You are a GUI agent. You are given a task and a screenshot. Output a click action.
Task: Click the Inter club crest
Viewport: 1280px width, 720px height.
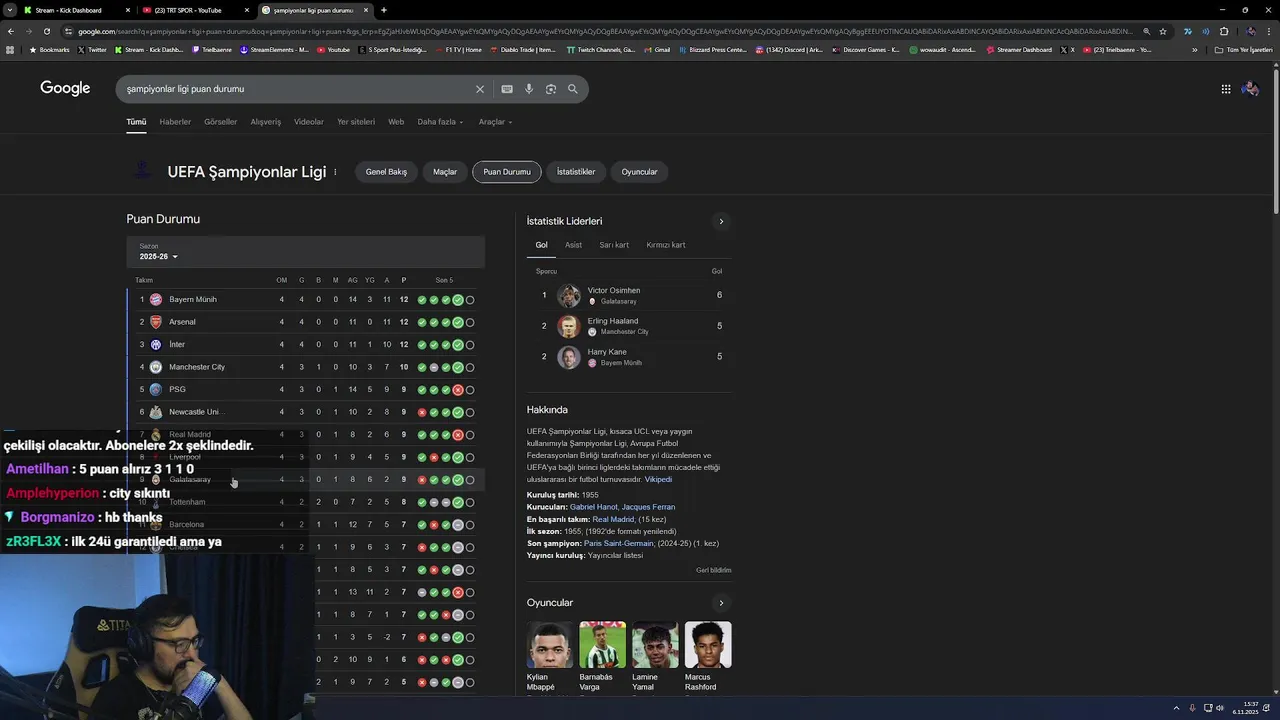[x=155, y=344]
